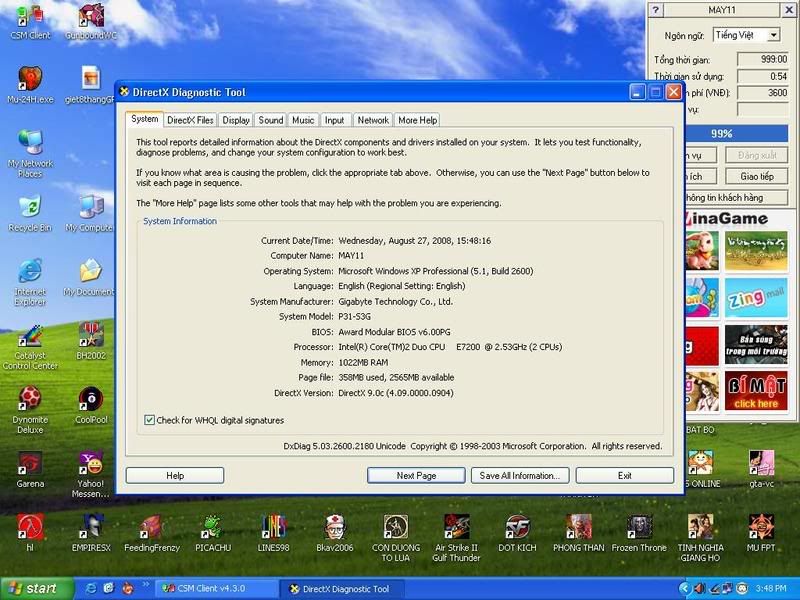This screenshot has width=800, height=600.
Task: Toggle Check for WHQL digital signatures
Action: coord(149,420)
